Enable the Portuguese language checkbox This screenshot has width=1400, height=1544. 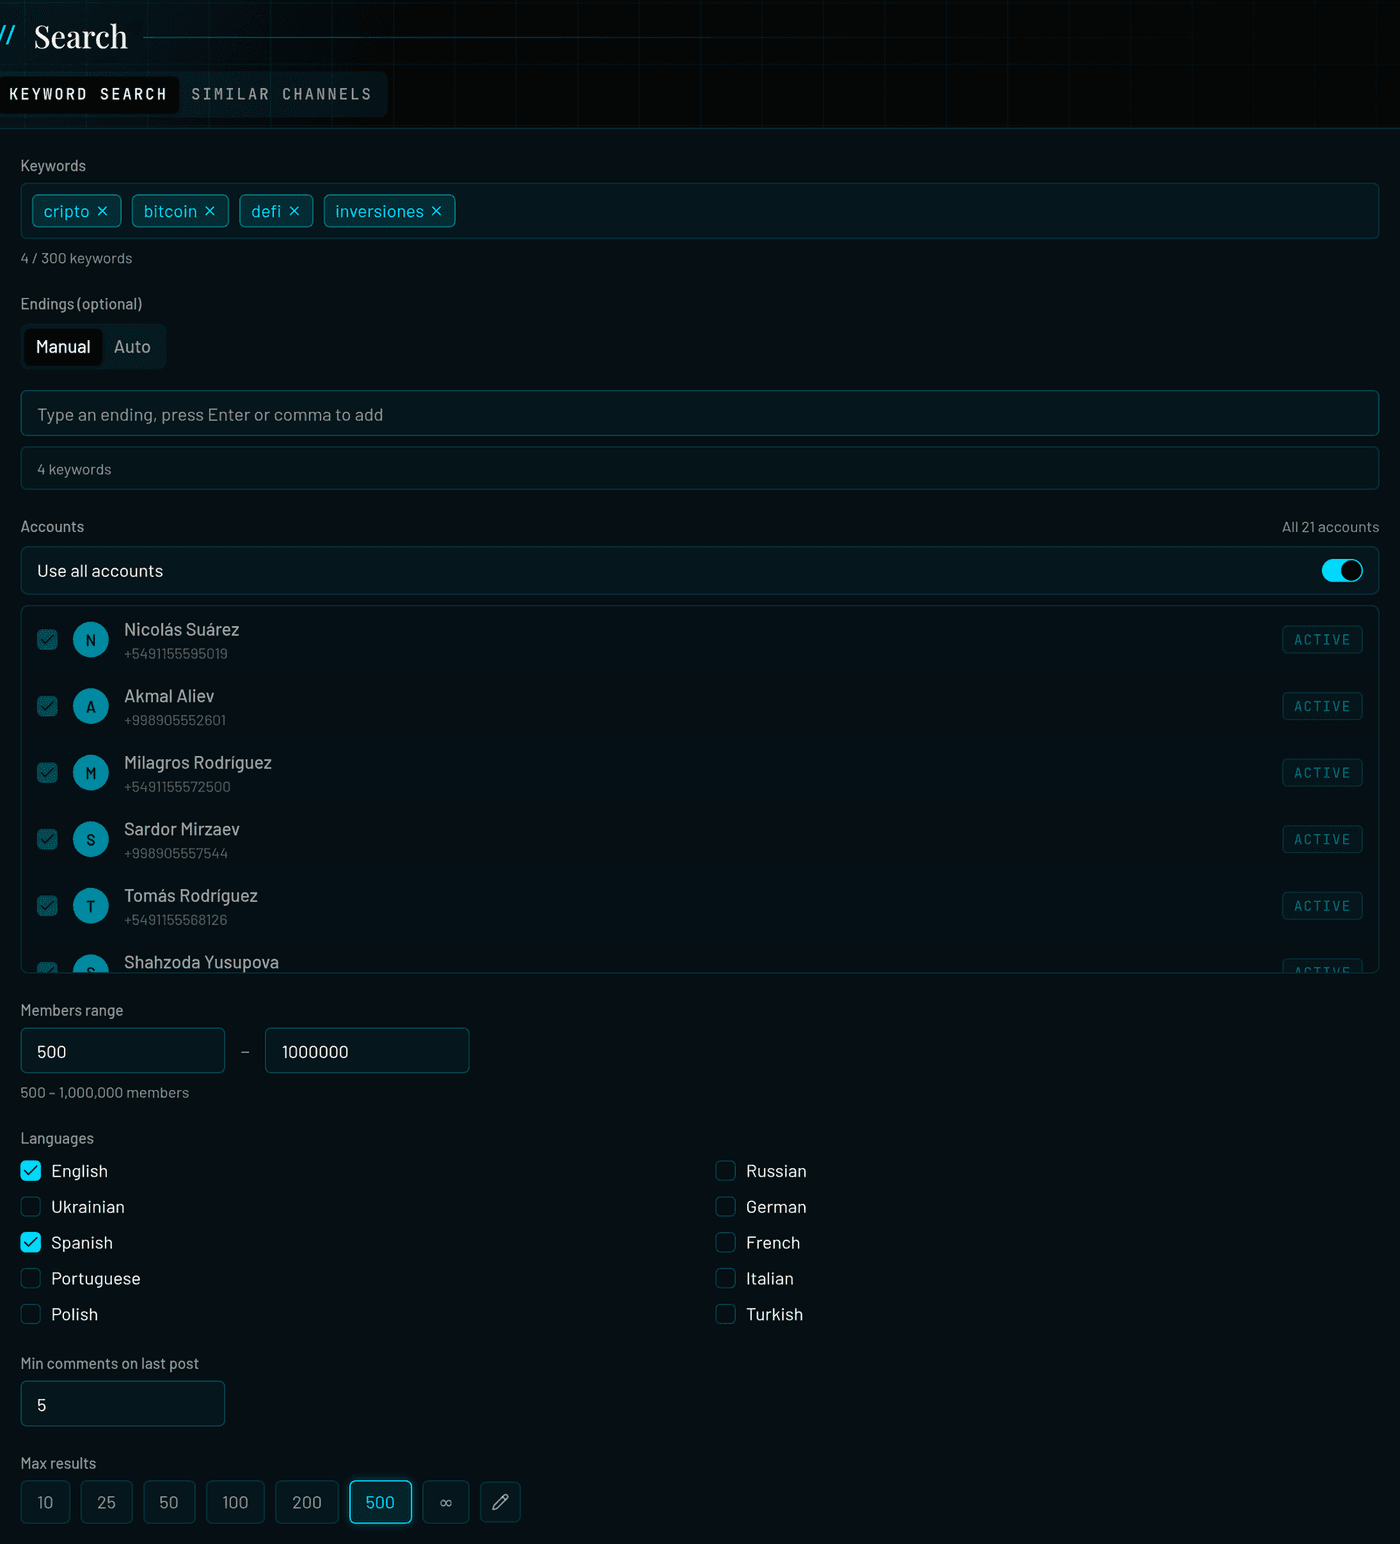[x=31, y=1278]
